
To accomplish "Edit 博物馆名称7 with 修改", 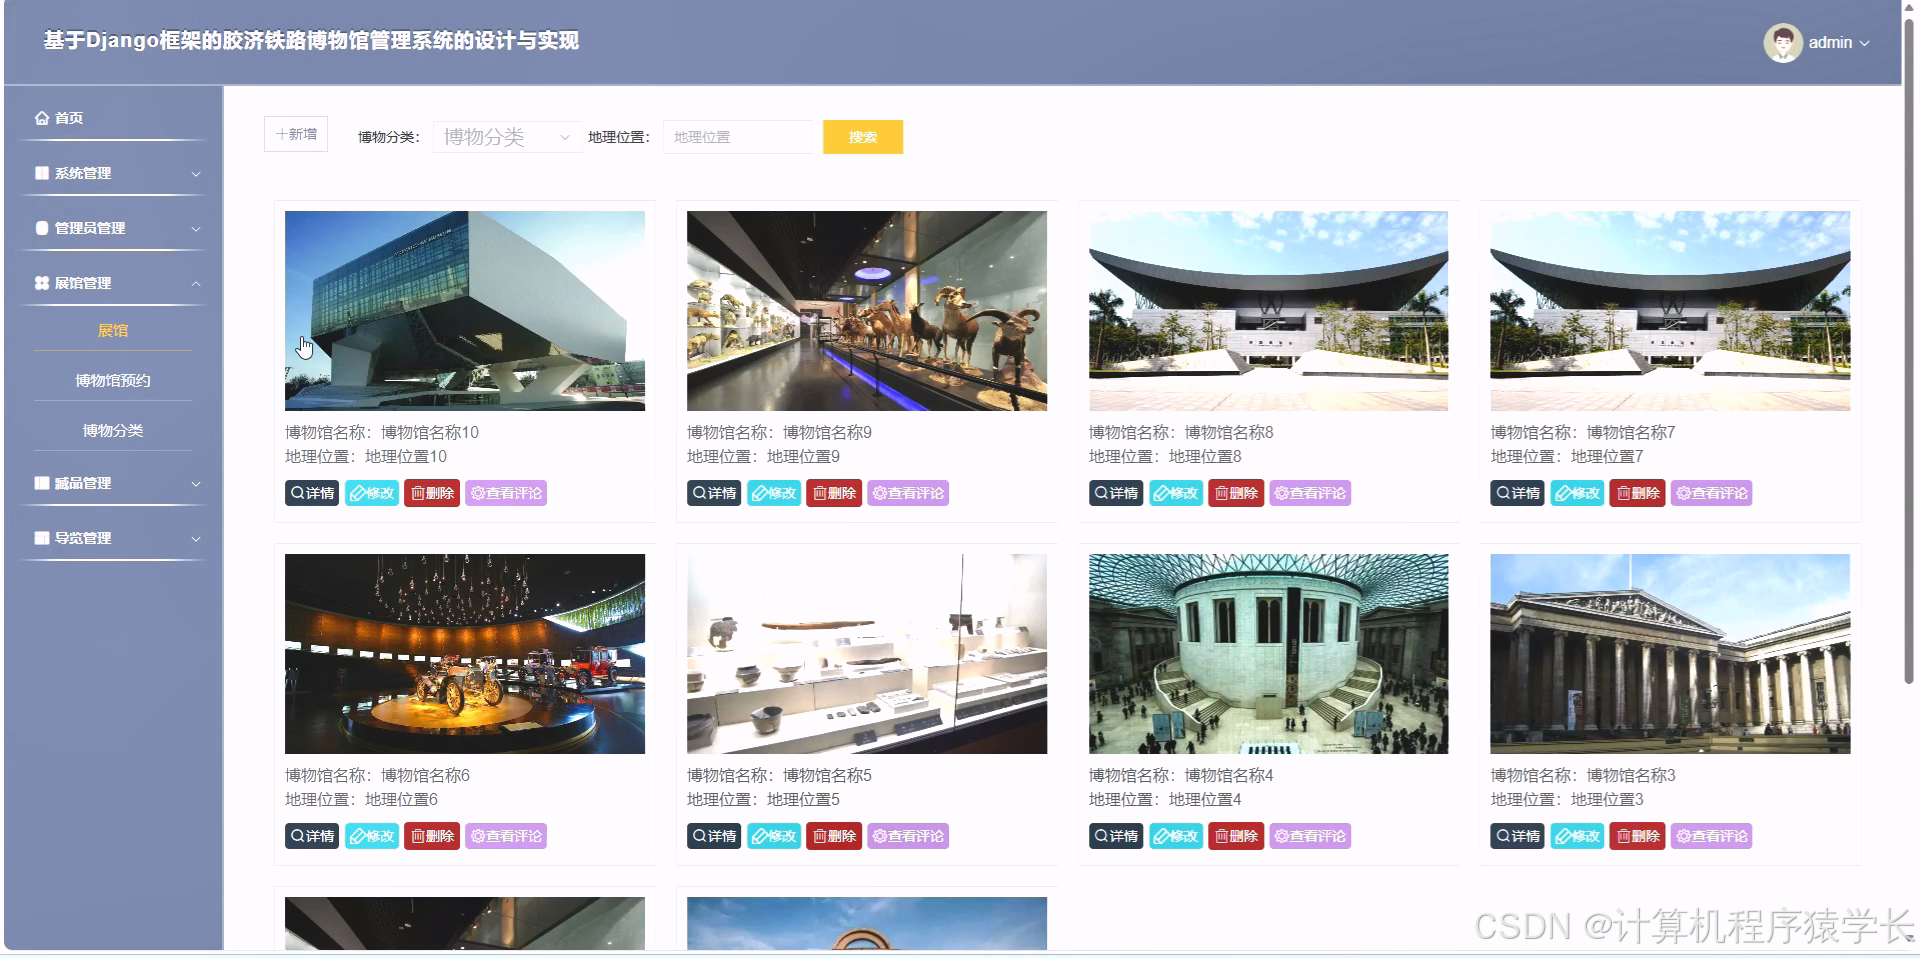I will point(1578,493).
